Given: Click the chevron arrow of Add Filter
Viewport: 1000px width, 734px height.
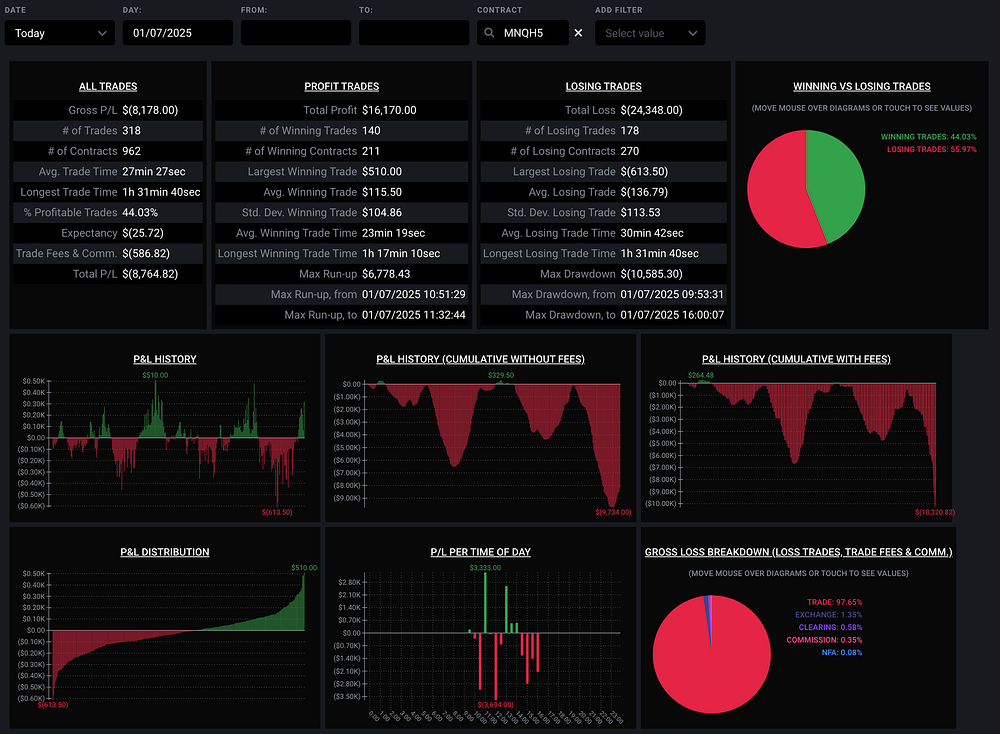Looking at the screenshot, I should (693, 33).
